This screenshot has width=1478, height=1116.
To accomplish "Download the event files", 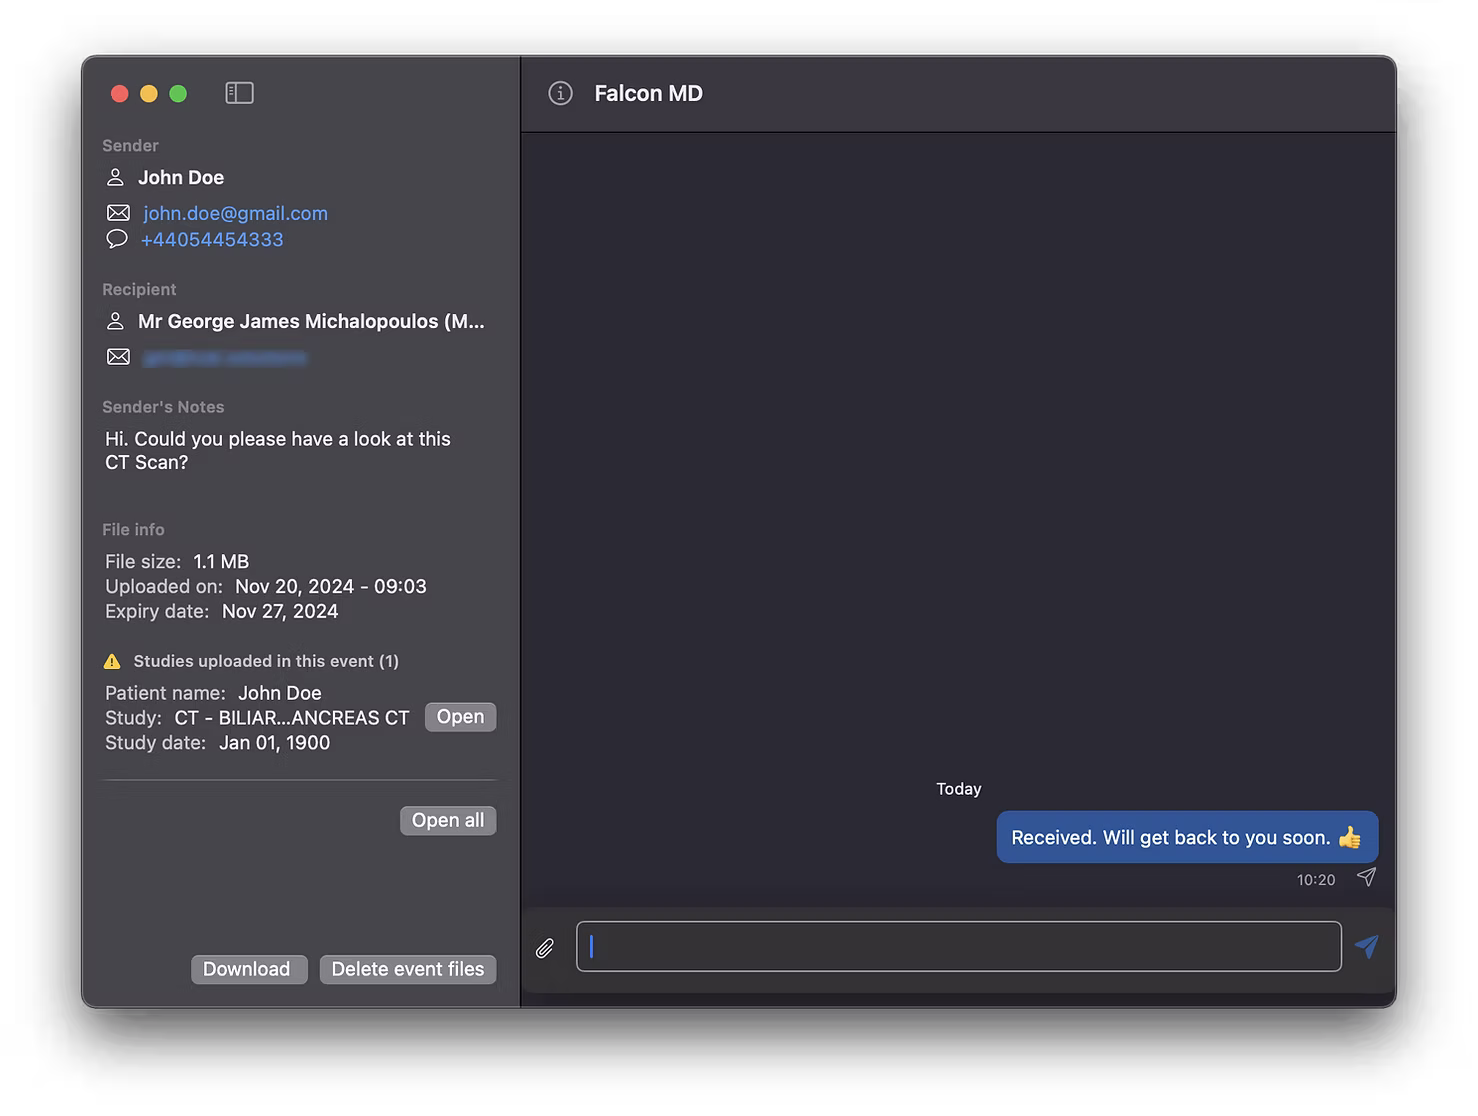I will click(248, 969).
